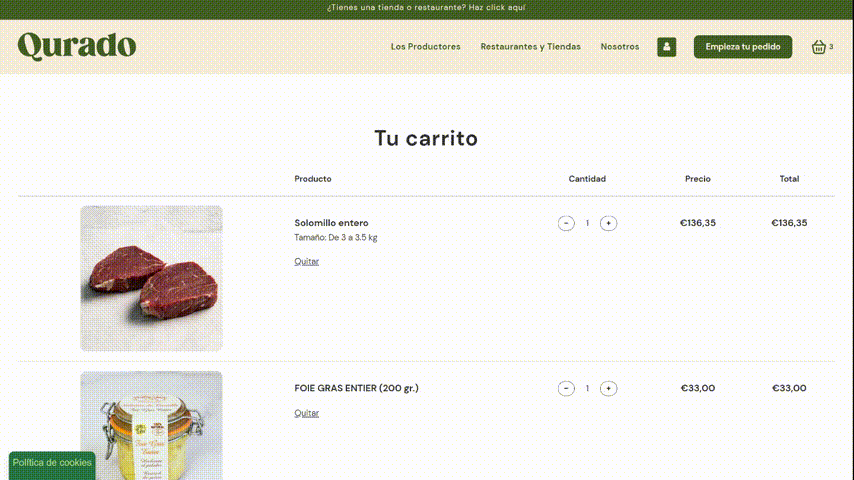Click the top banner store or restaurant link
The height and width of the screenshot is (480, 854).
[426, 8]
